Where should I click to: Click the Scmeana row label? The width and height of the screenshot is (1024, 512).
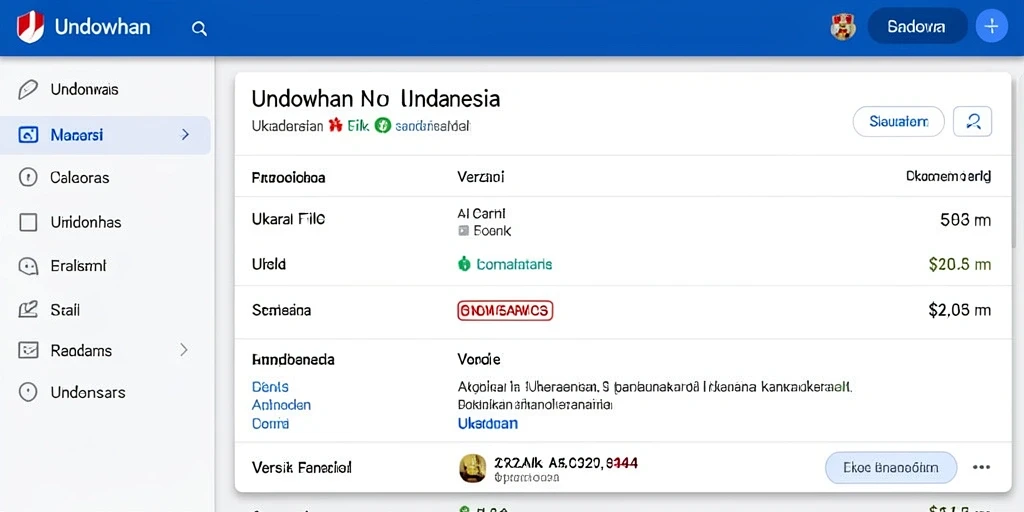click(x=281, y=311)
